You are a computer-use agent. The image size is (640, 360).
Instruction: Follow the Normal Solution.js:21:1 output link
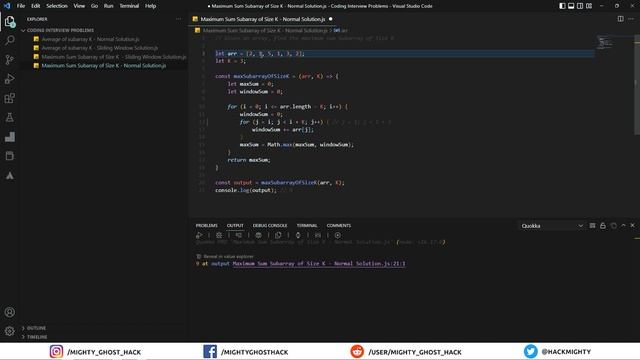coord(319,264)
